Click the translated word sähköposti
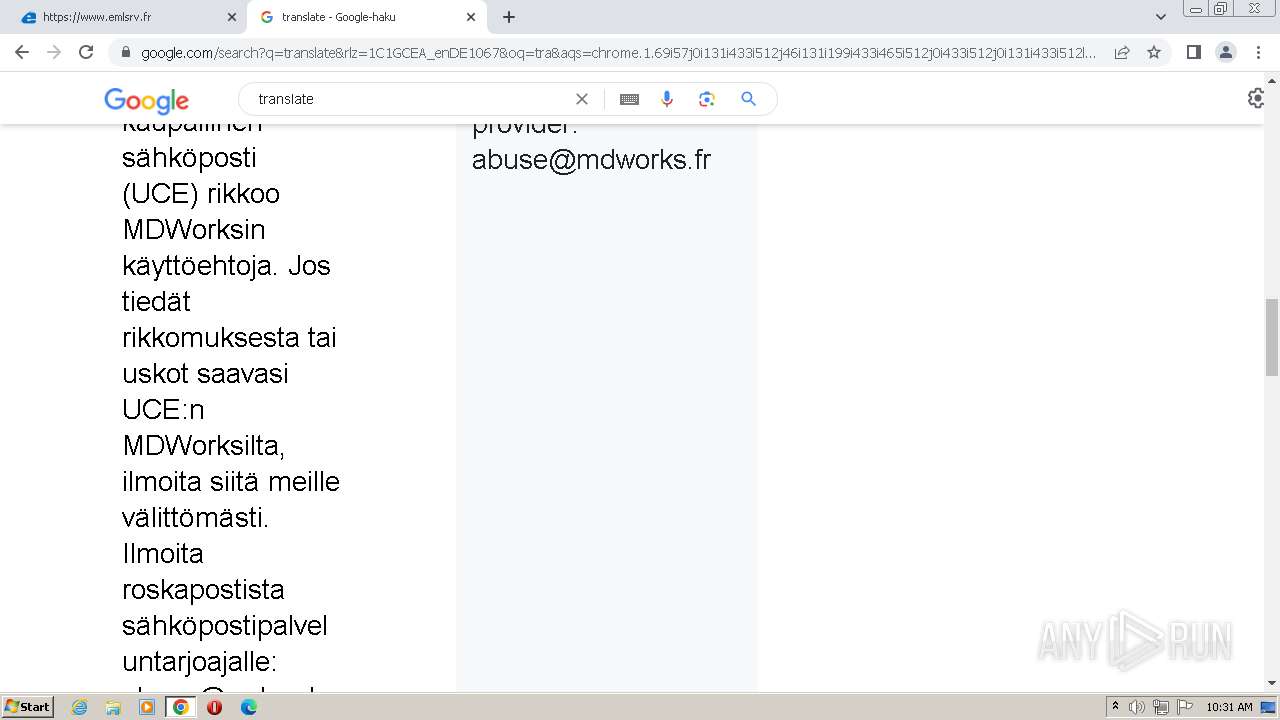 click(189, 158)
